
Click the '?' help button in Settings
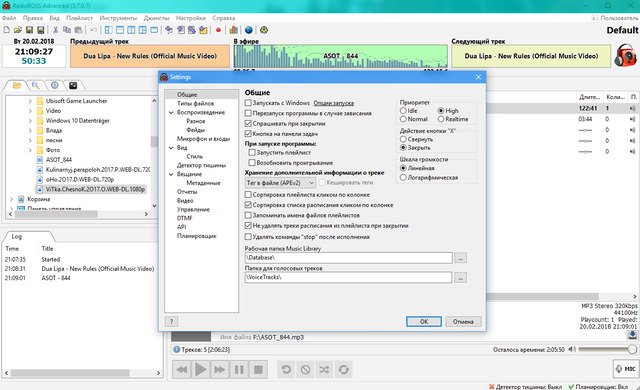click(x=171, y=321)
